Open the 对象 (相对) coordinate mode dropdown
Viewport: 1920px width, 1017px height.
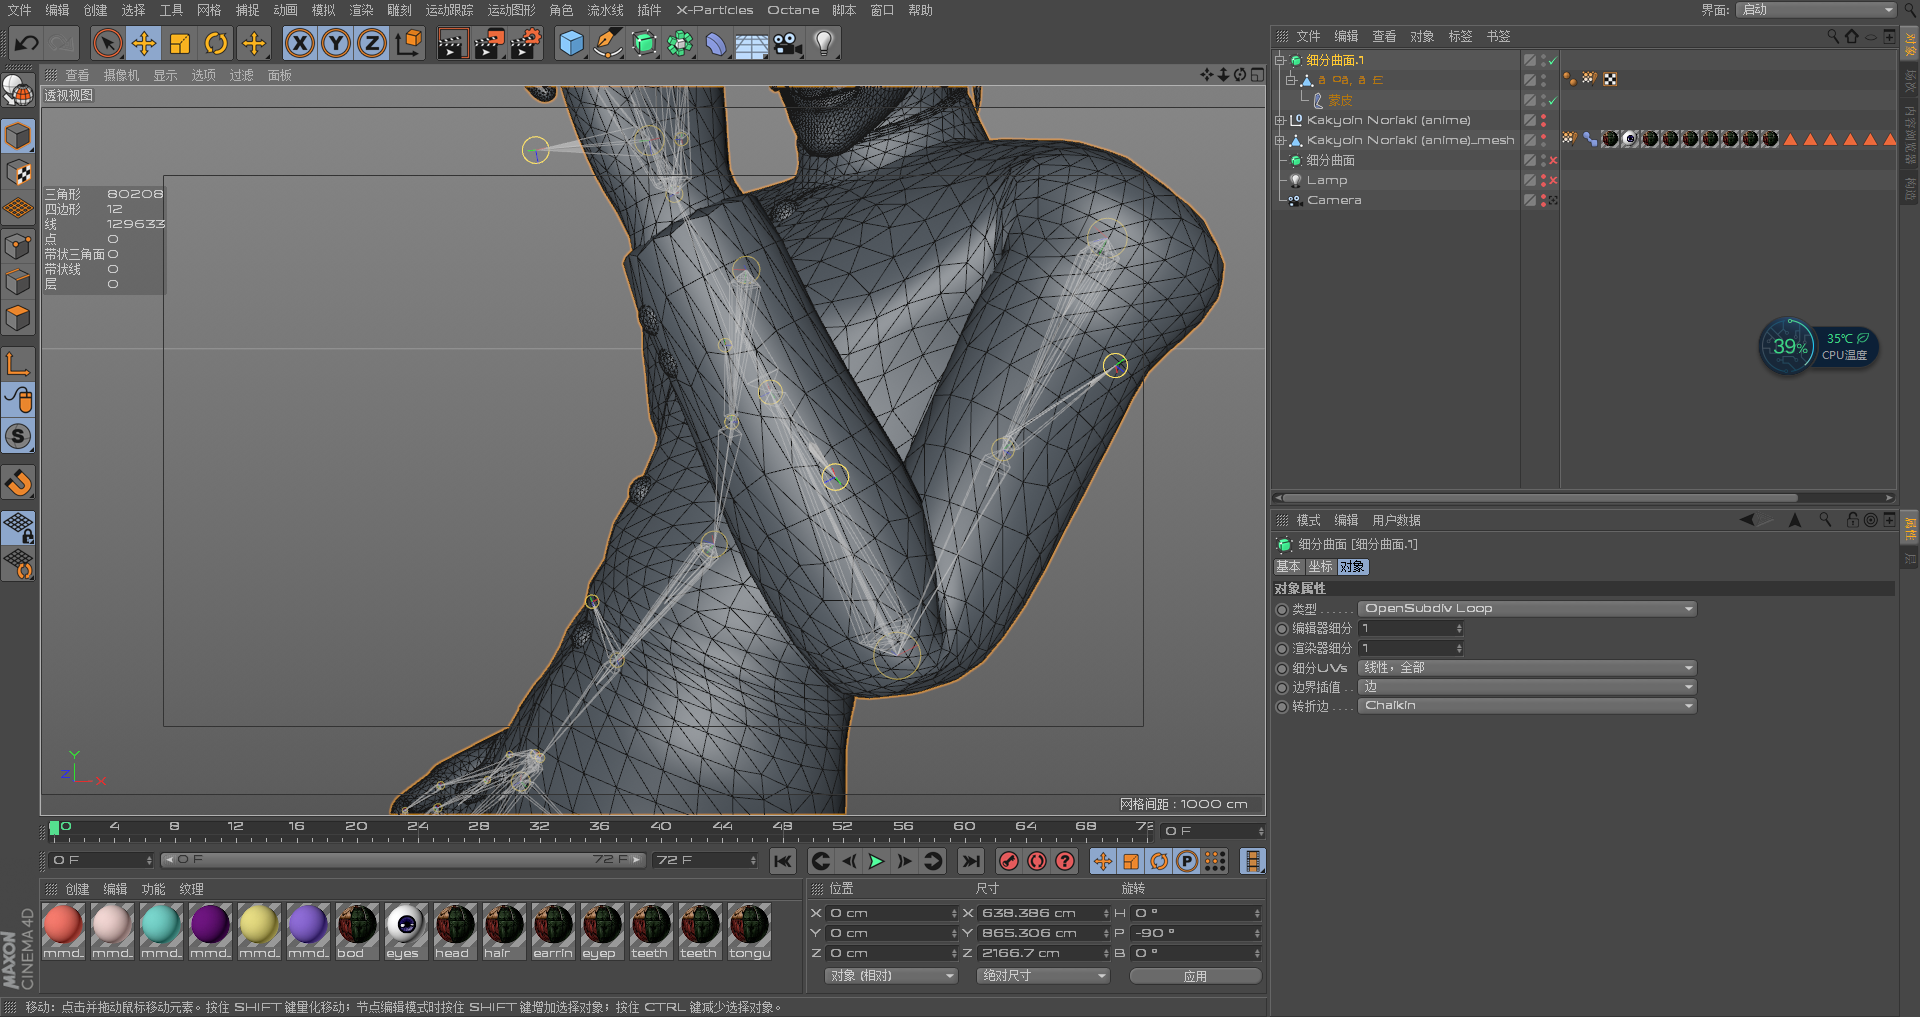pyautogui.click(x=891, y=976)
